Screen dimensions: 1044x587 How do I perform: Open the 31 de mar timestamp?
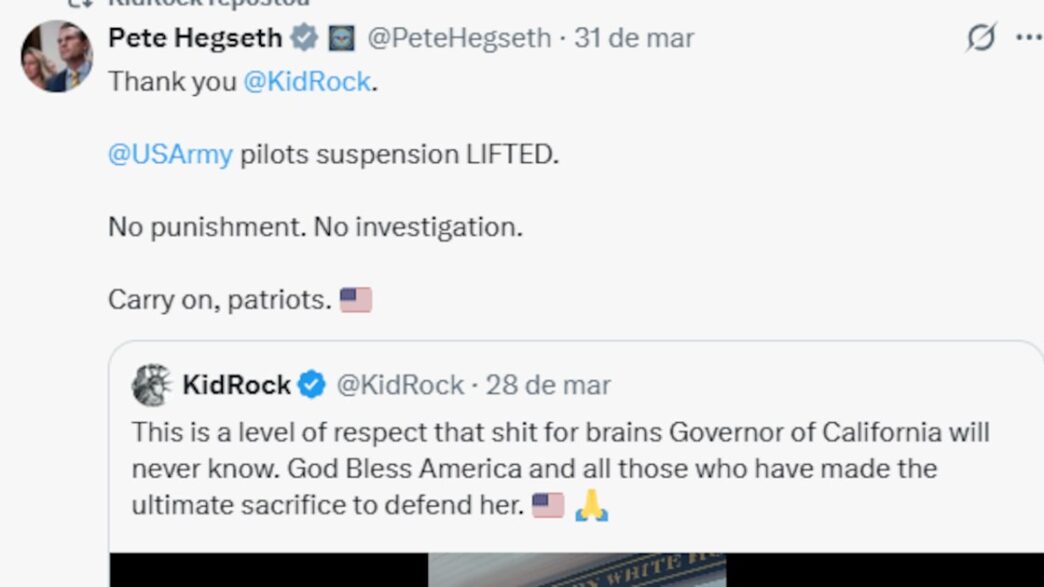point(634,38)
